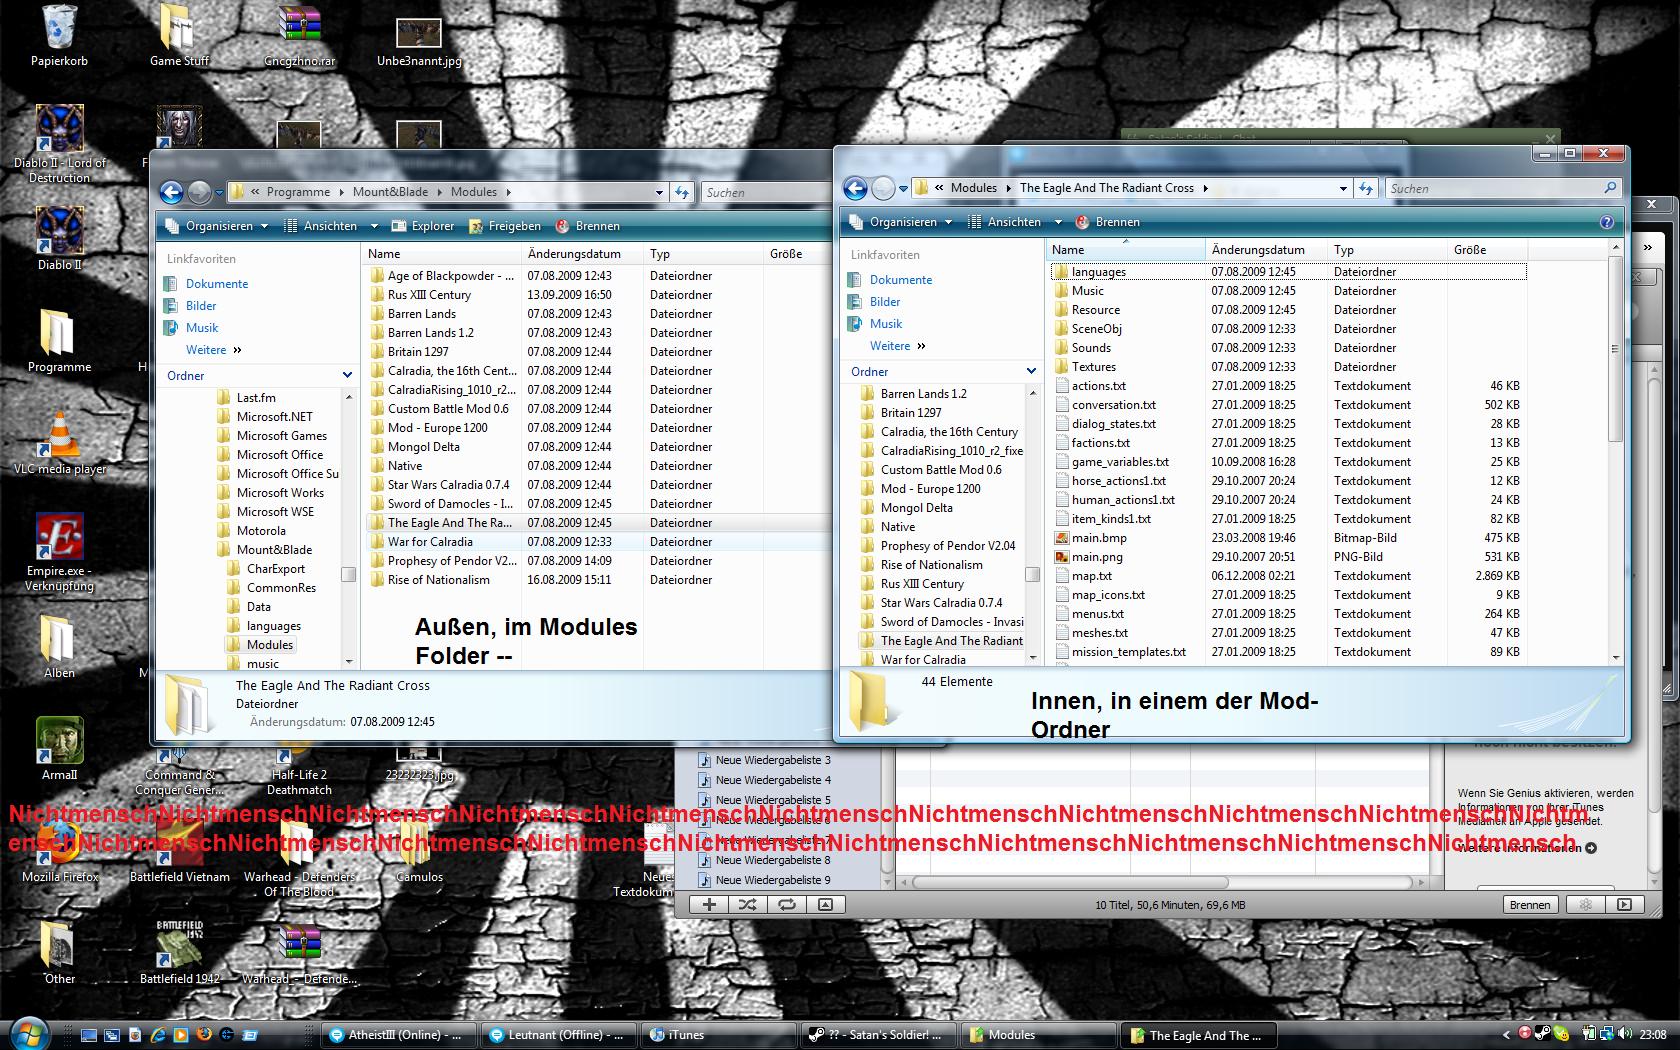Click Suchen search field in Radiant Cross window
The height and width of the screenshot is (1050, 1680).
[x=1502, y=188]
